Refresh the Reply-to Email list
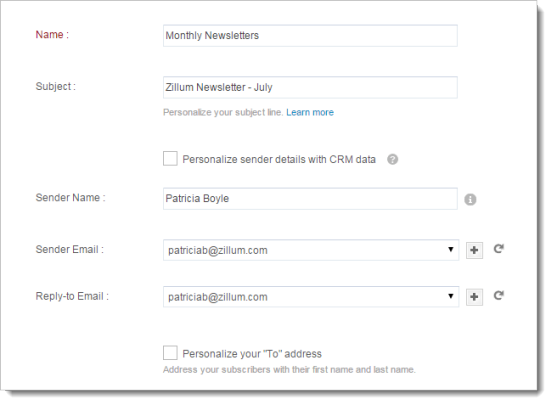Image resolution: width=550 pixels, height=403 pixels. click(499, 295)
